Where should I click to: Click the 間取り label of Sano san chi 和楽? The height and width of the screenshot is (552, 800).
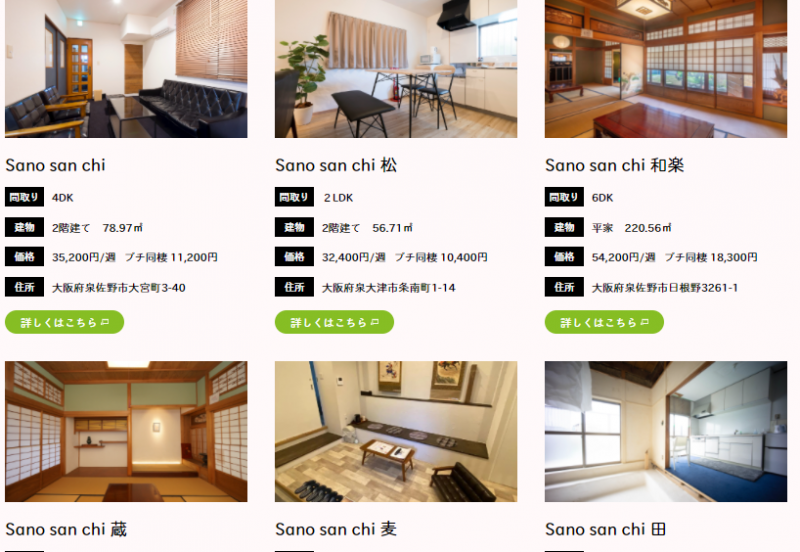click(x=564, y=197)
